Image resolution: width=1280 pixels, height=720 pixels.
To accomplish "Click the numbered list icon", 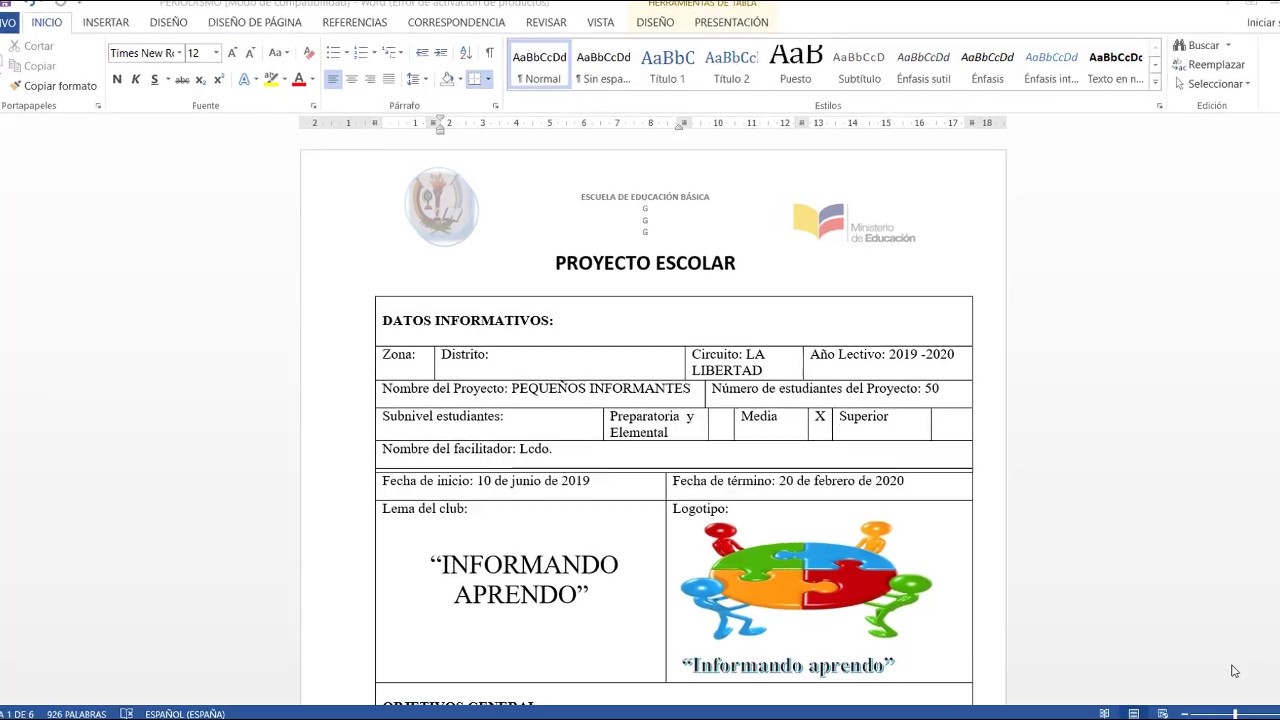I will pyautogui.click(x=361, y=53).
